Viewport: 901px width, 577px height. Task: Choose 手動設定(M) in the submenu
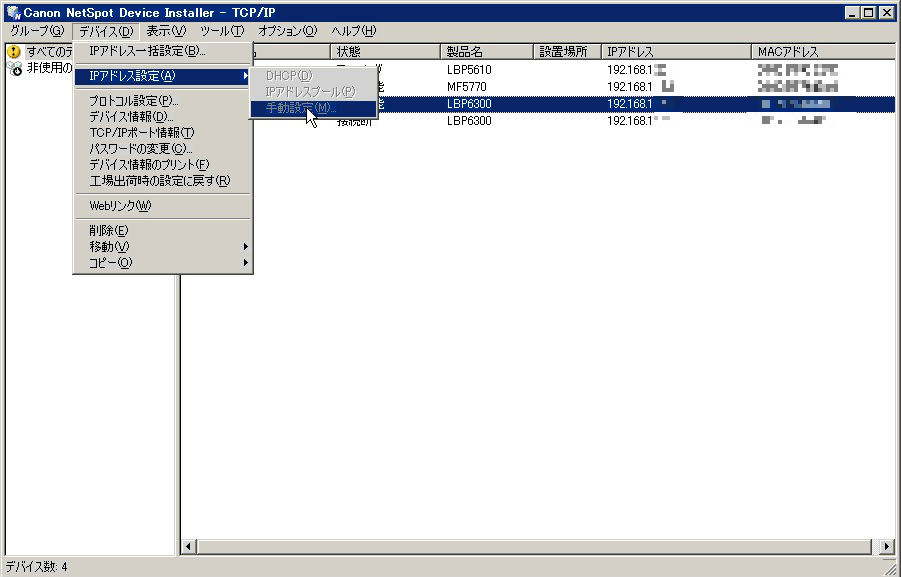pos(313,108)
